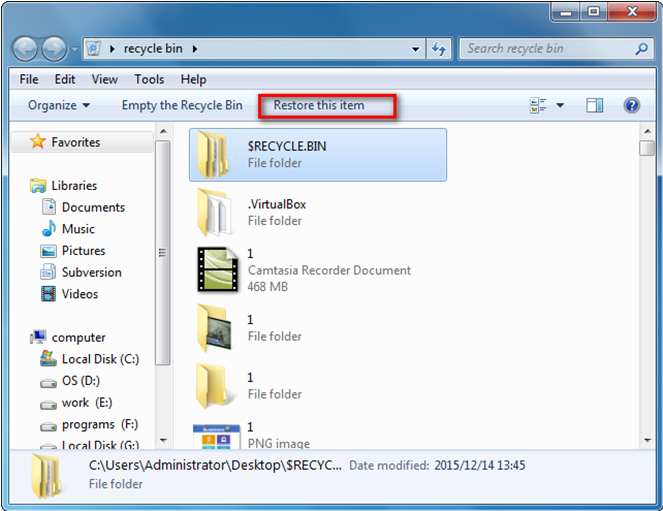The height and width of the screenshot is (511, 663).
Task: Open Local Disk (C:)
Action: [x=101, y=359]
